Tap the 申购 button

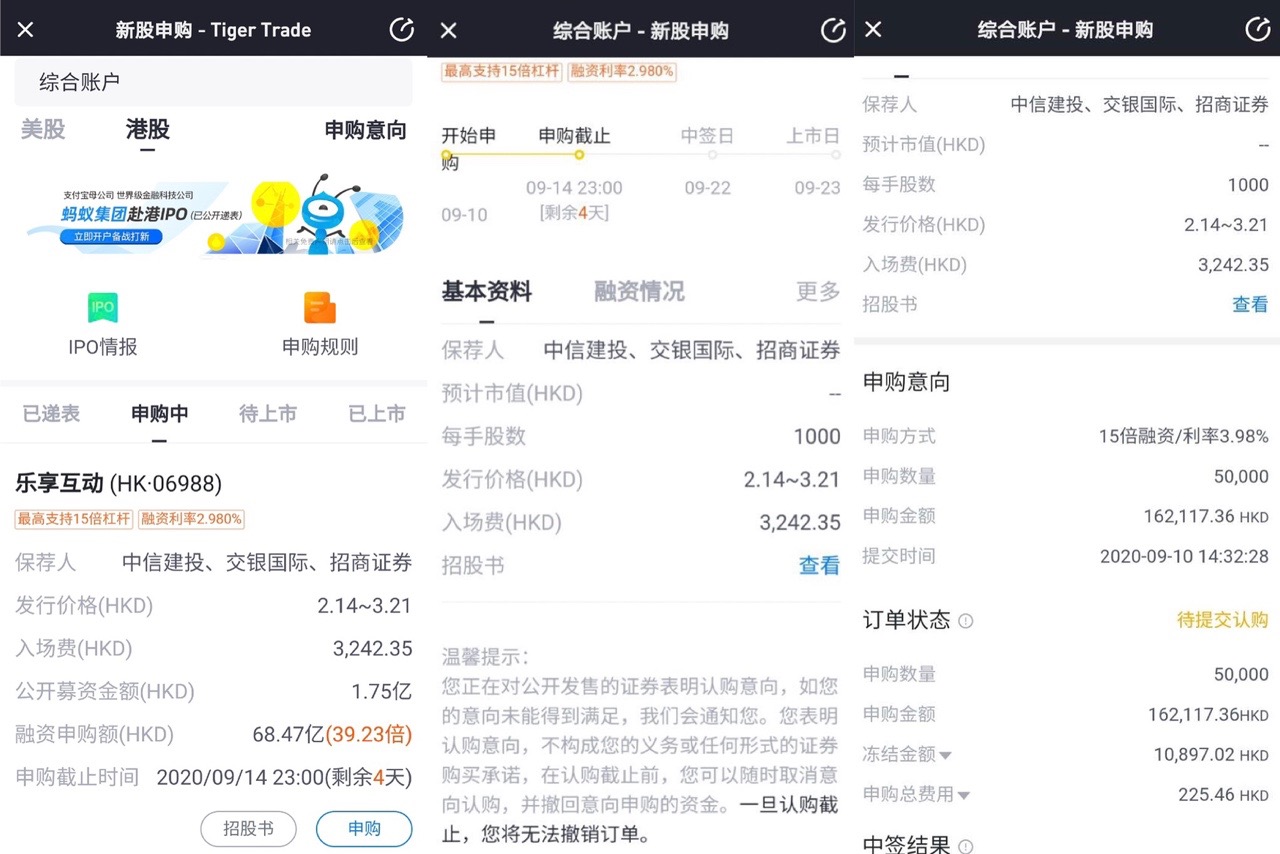(x=364, y=829)
